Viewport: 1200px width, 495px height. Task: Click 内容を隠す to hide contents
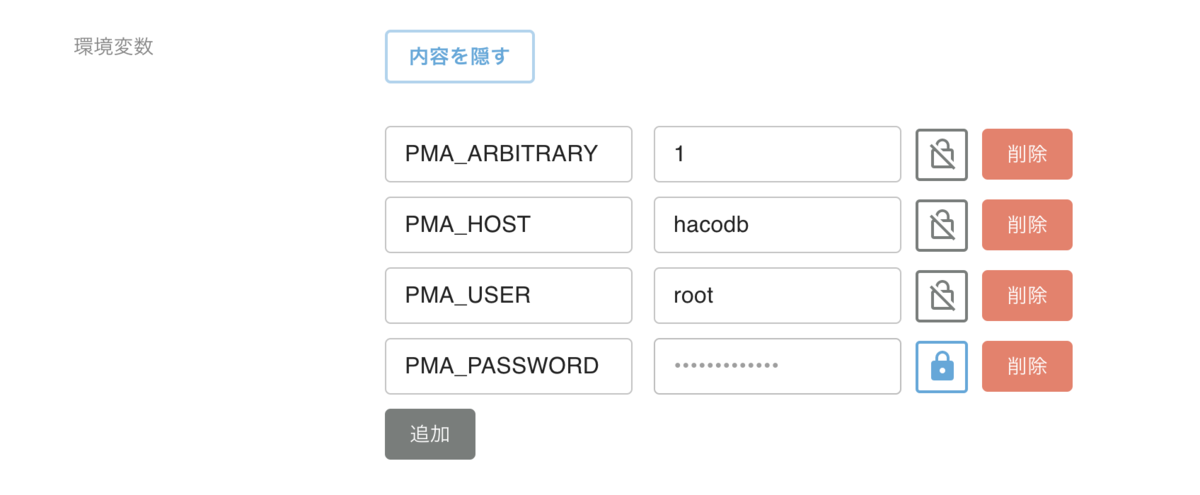459,56
